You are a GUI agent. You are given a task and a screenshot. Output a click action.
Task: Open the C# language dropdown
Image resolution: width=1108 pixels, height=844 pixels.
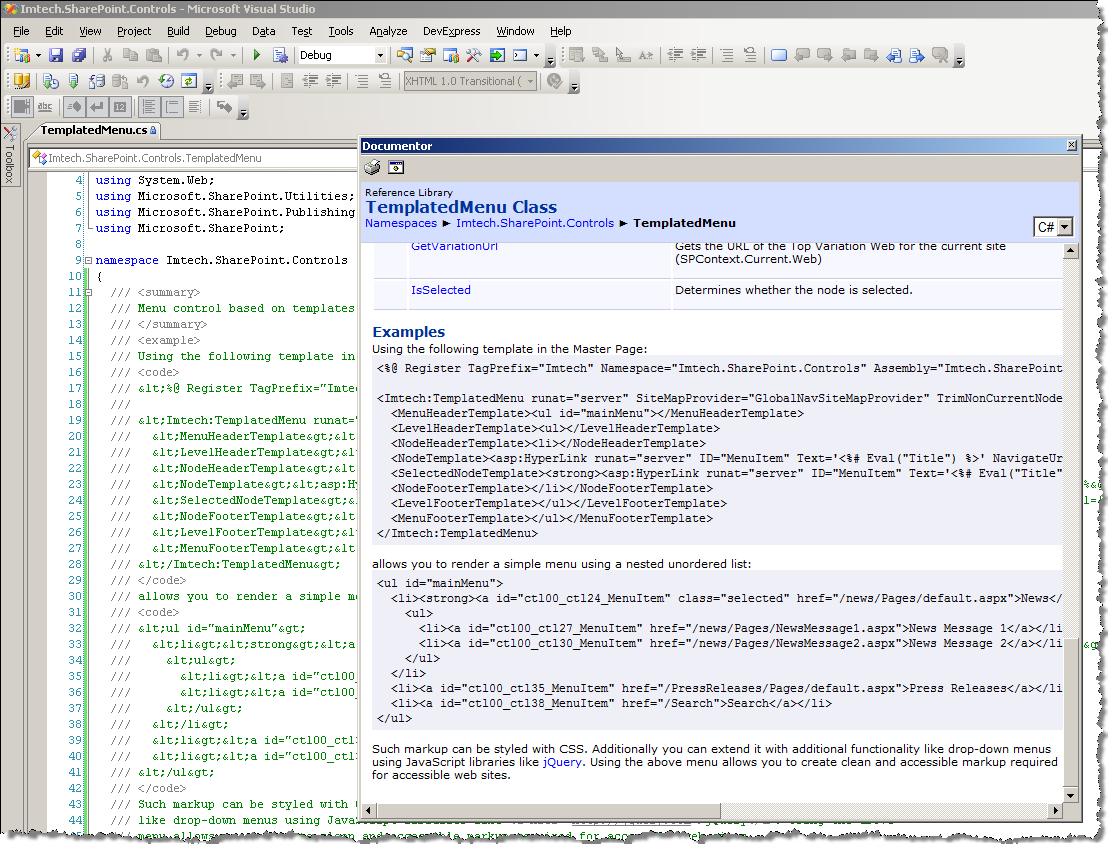pos(1053,227)
